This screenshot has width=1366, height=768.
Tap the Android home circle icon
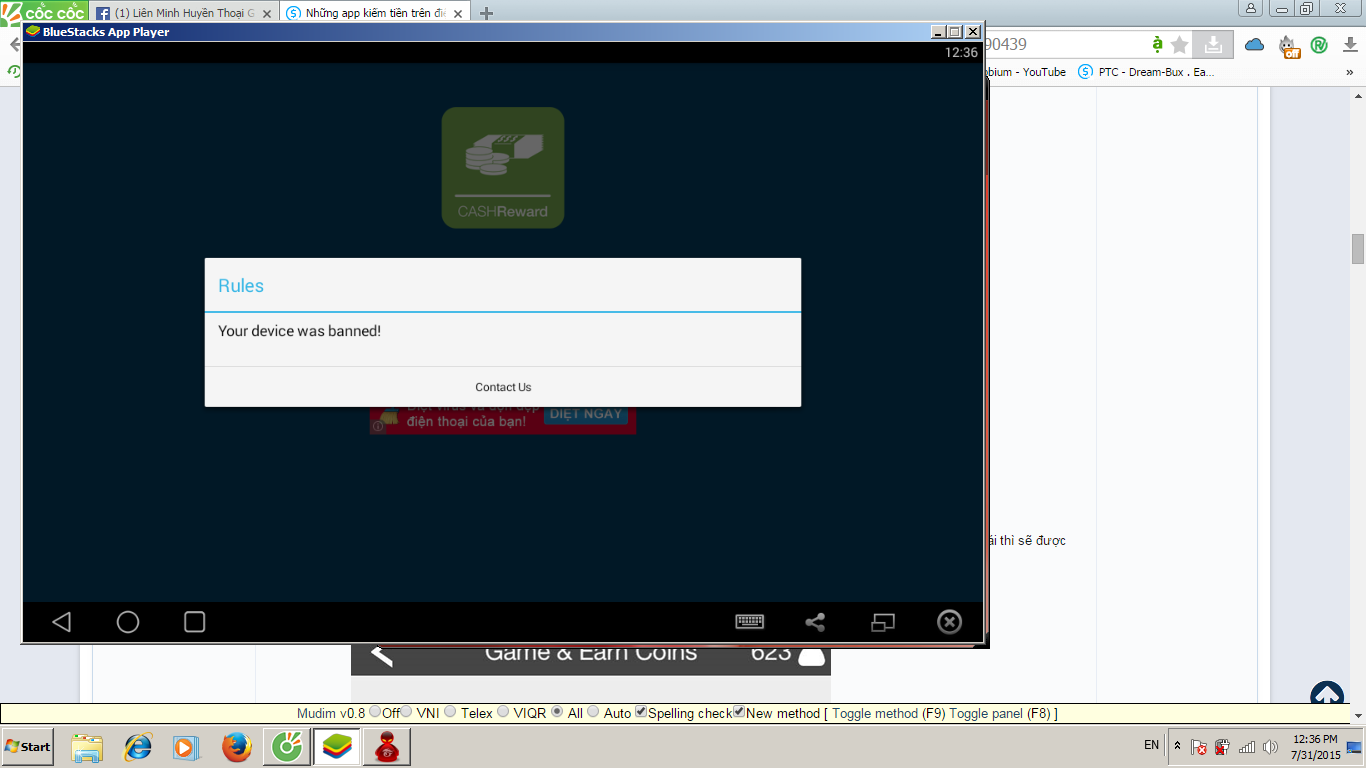pos(128,622)
